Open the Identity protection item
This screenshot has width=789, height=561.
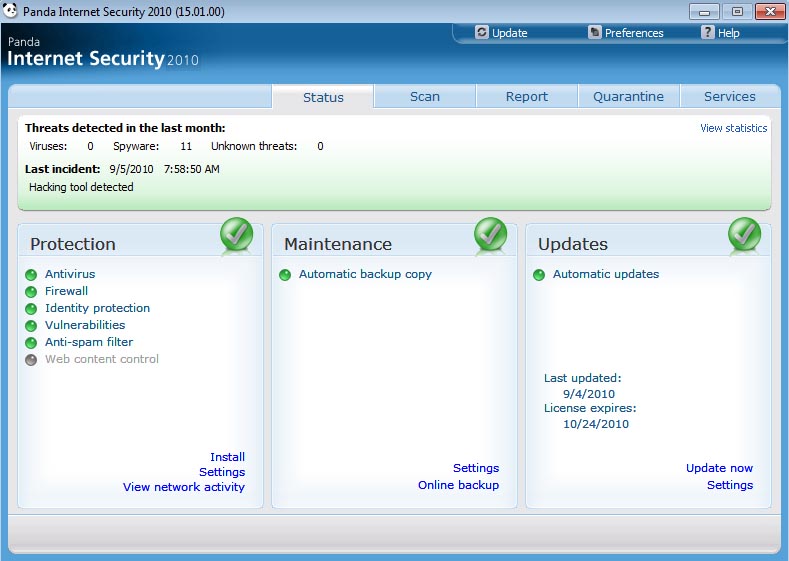click(x=97, y=308)
